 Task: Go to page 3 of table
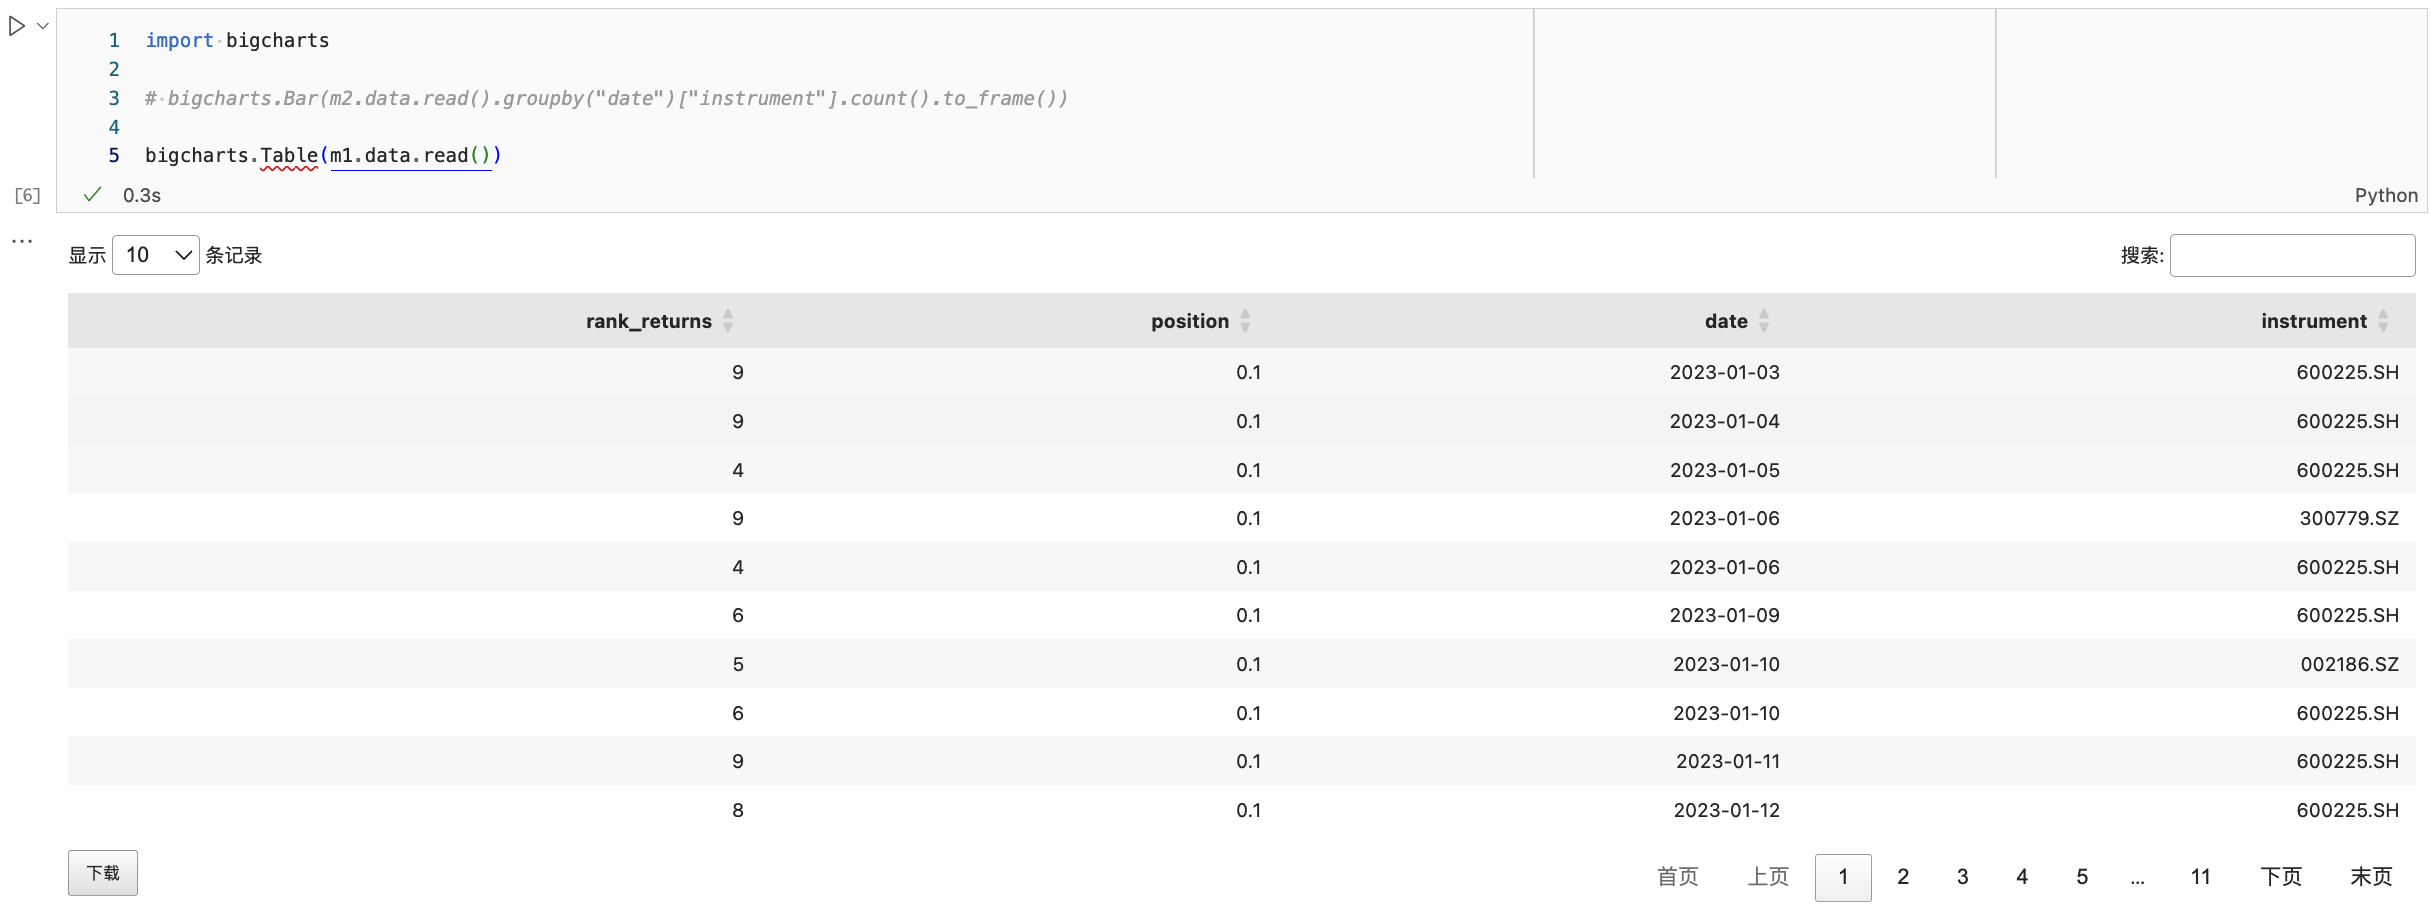[x=1963, y=877]
